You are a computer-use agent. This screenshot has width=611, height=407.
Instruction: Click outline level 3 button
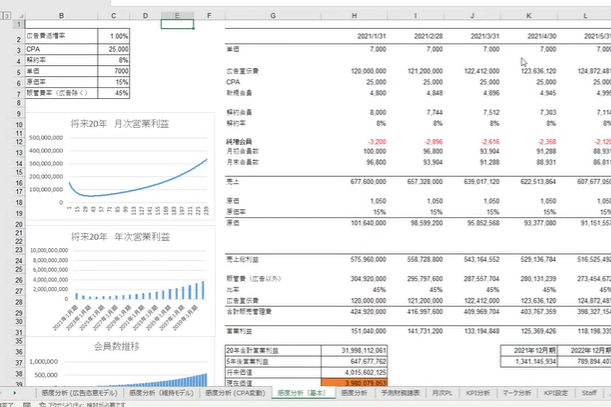[x=7, y=16]
